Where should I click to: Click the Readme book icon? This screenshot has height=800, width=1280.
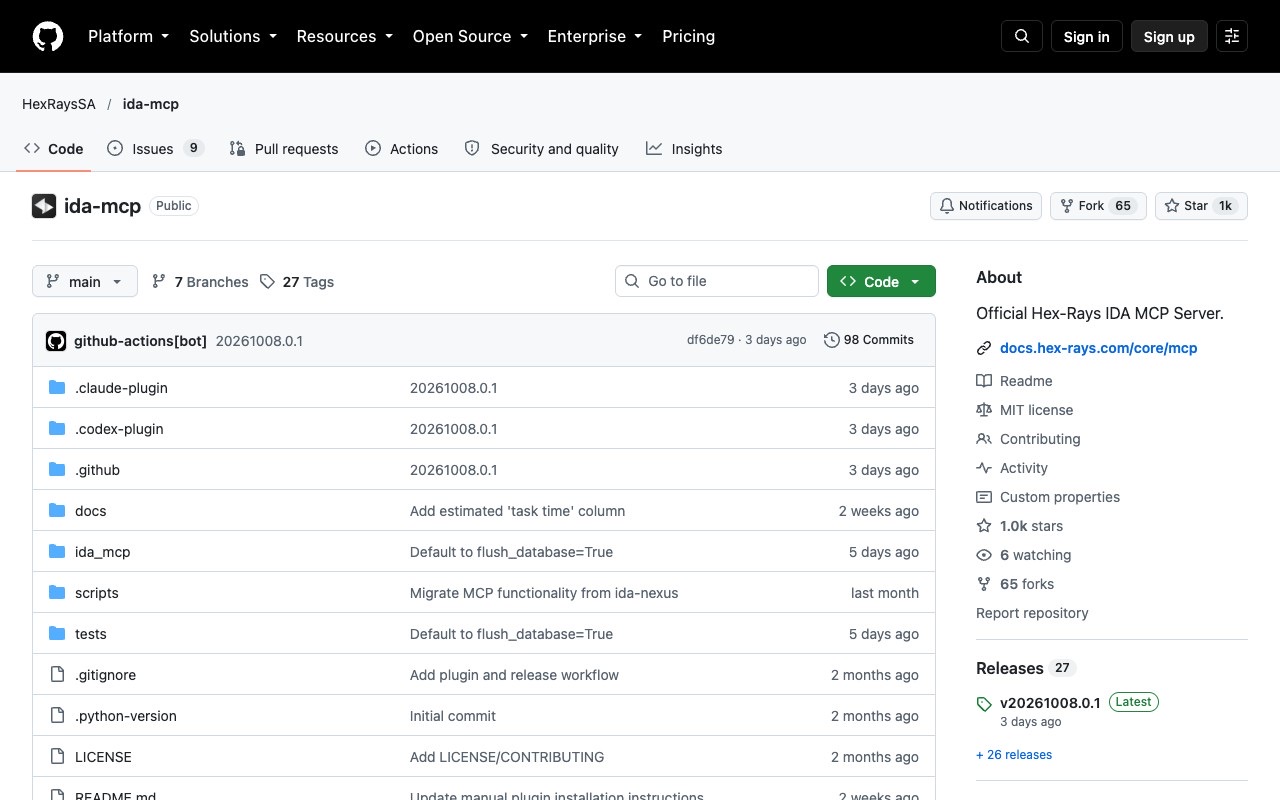click(x=984, y=381)
